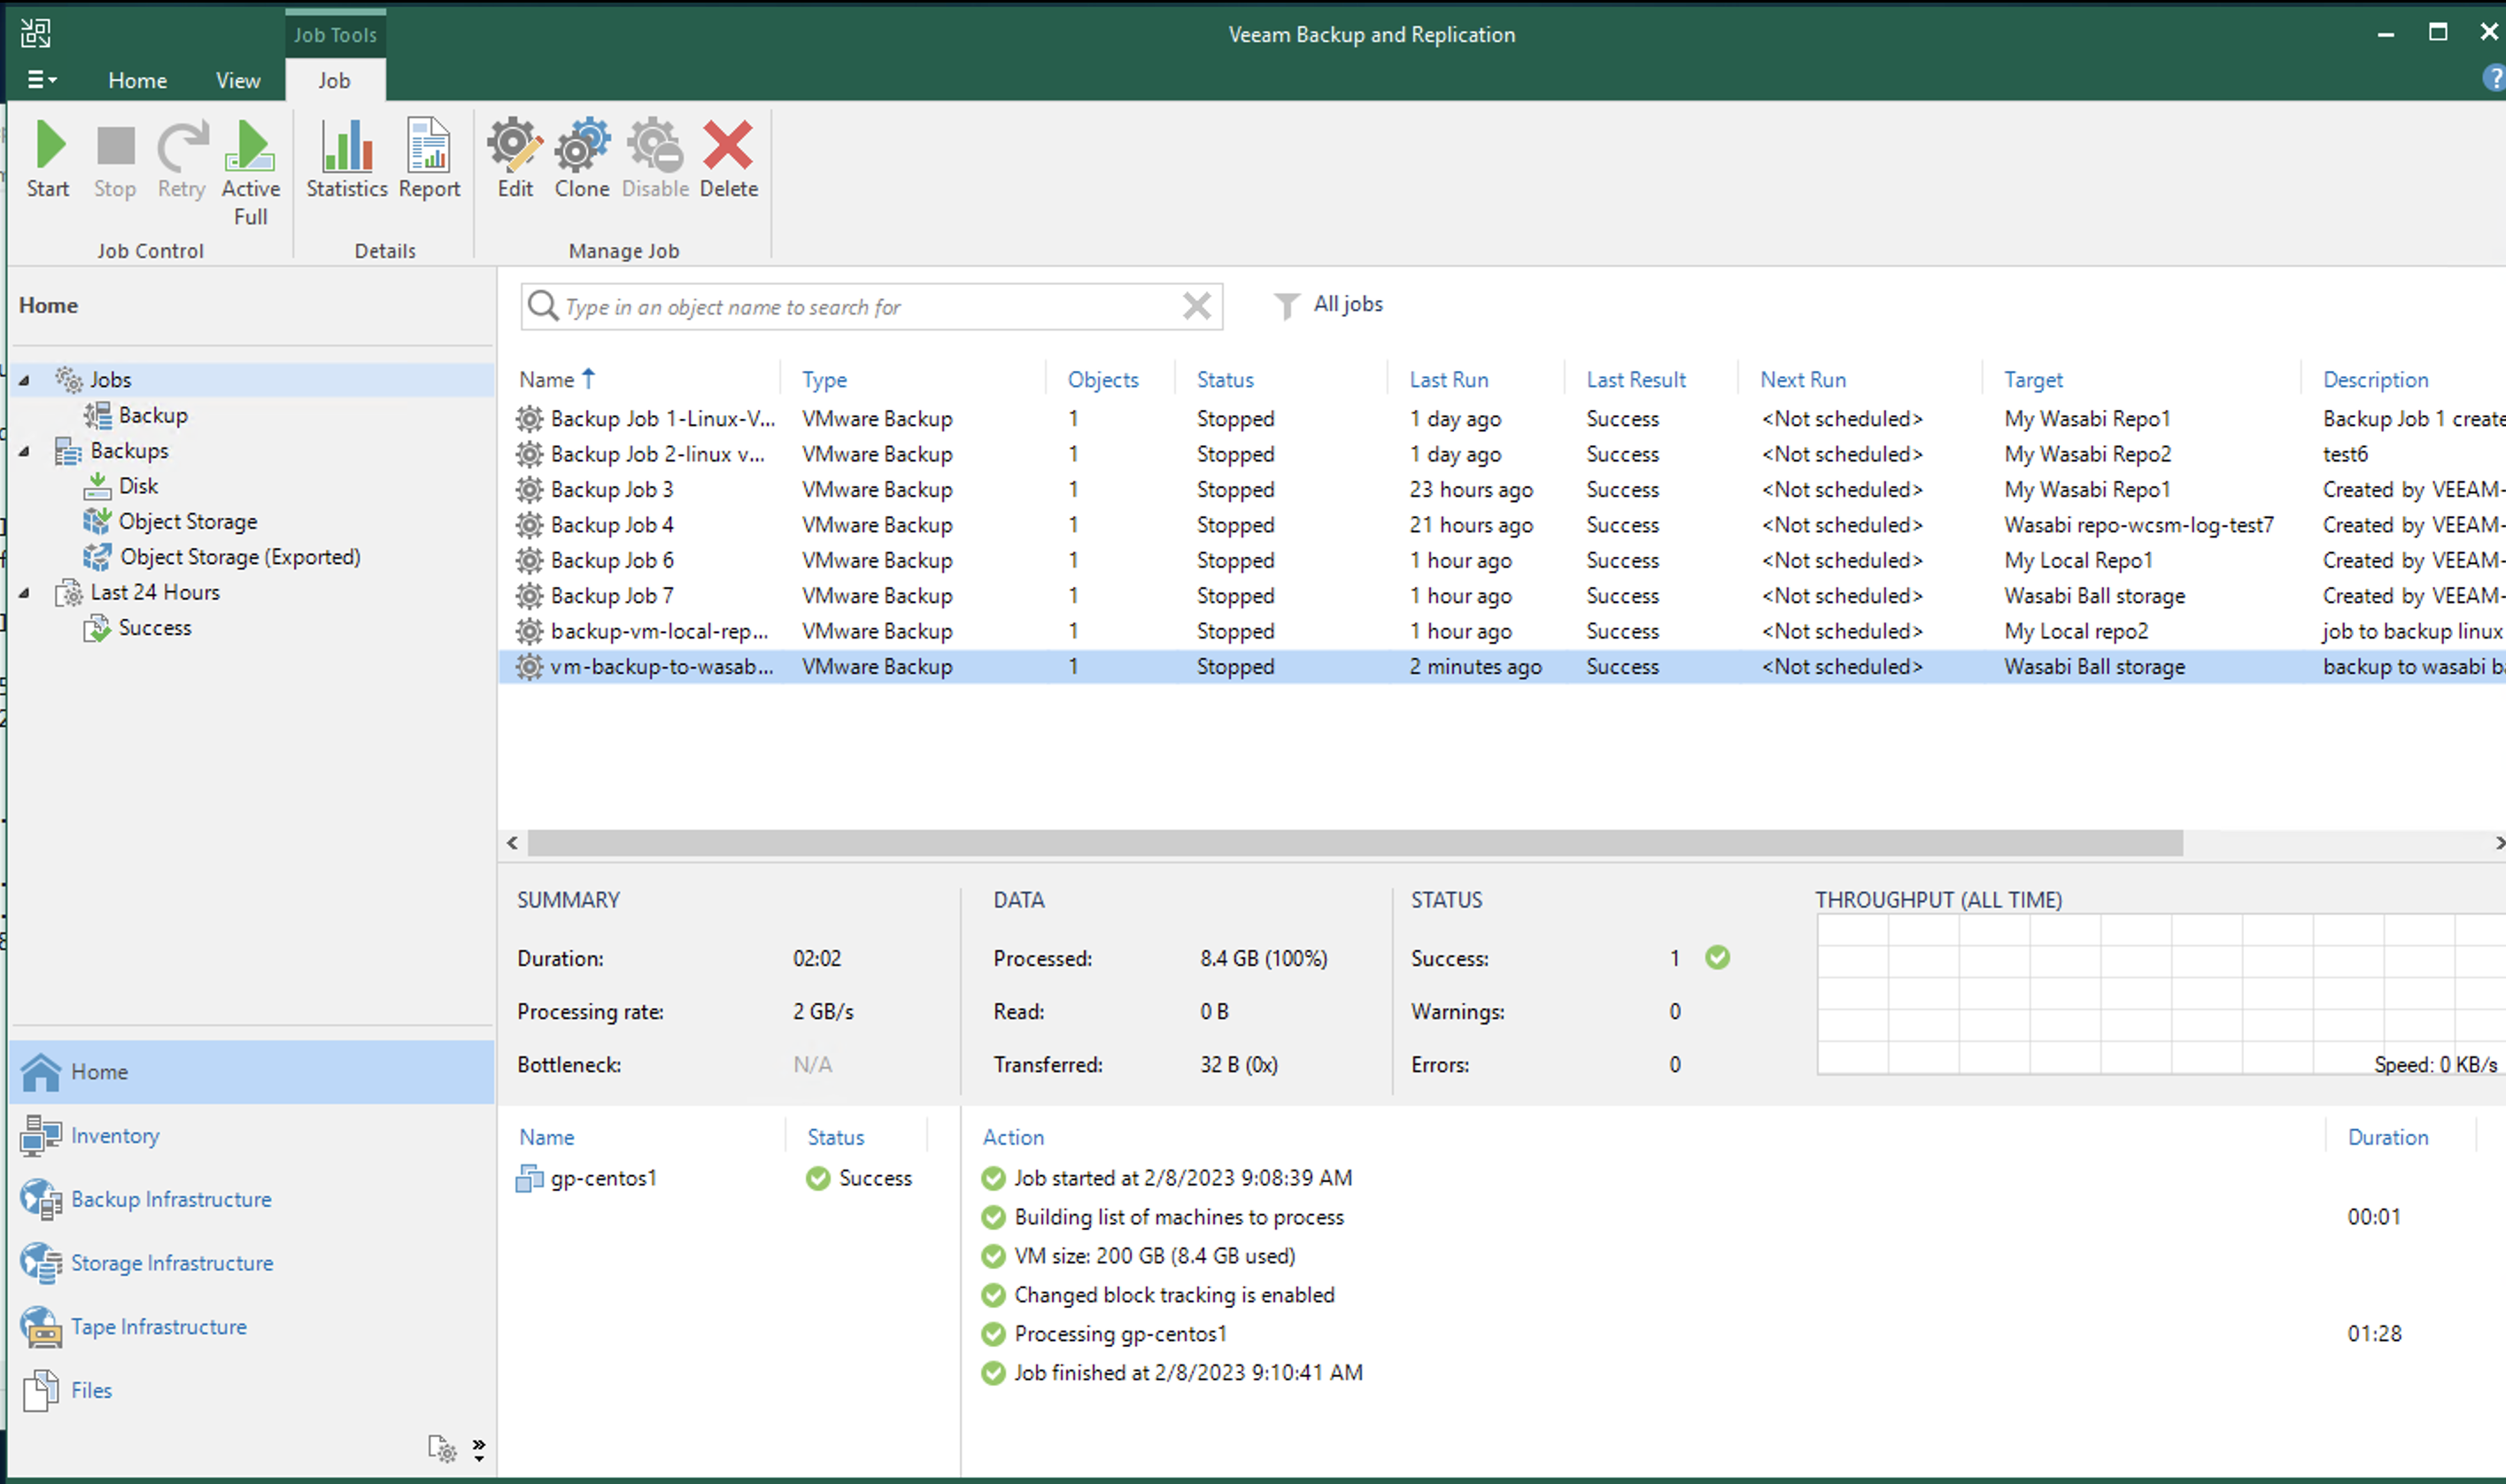The width and height of the screenshot is (2506, 1484).
Task: Select the Backup Job 1-Linux-V... row
Action: 1500,419
